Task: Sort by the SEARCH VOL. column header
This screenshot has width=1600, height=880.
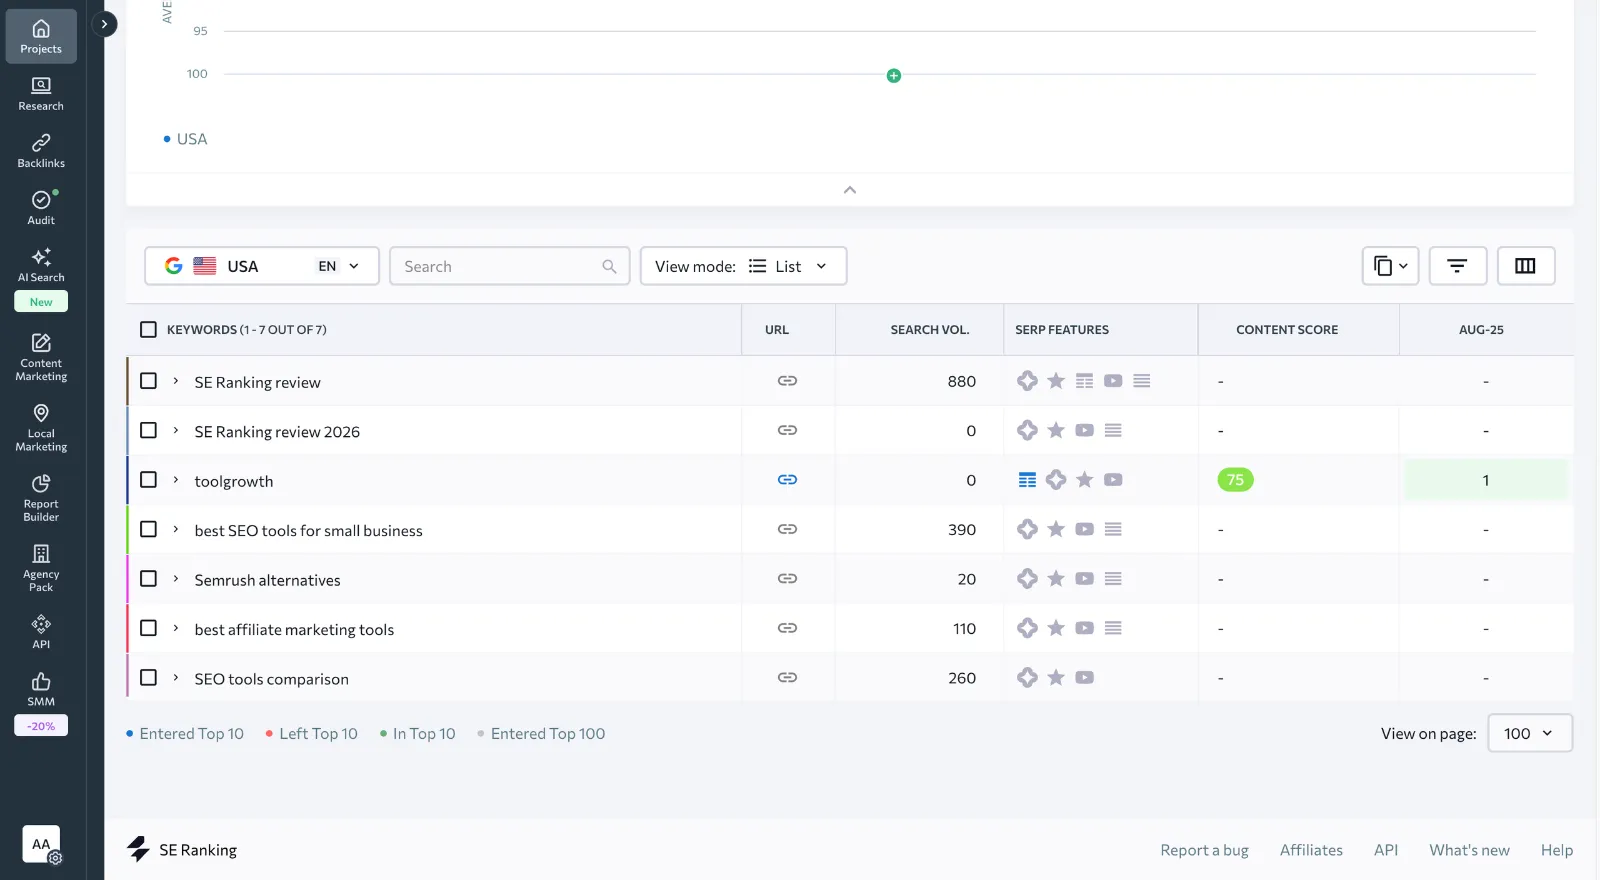Action: 929,330
